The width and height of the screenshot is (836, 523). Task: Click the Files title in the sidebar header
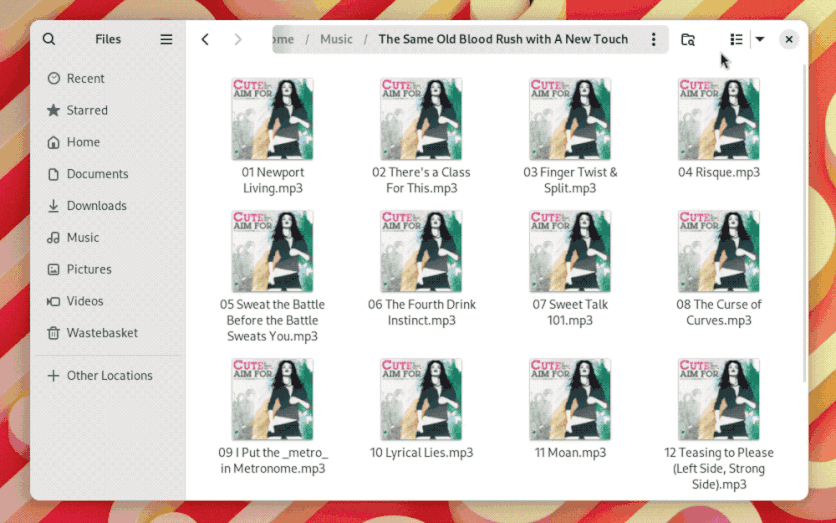[x=108, y=39]
